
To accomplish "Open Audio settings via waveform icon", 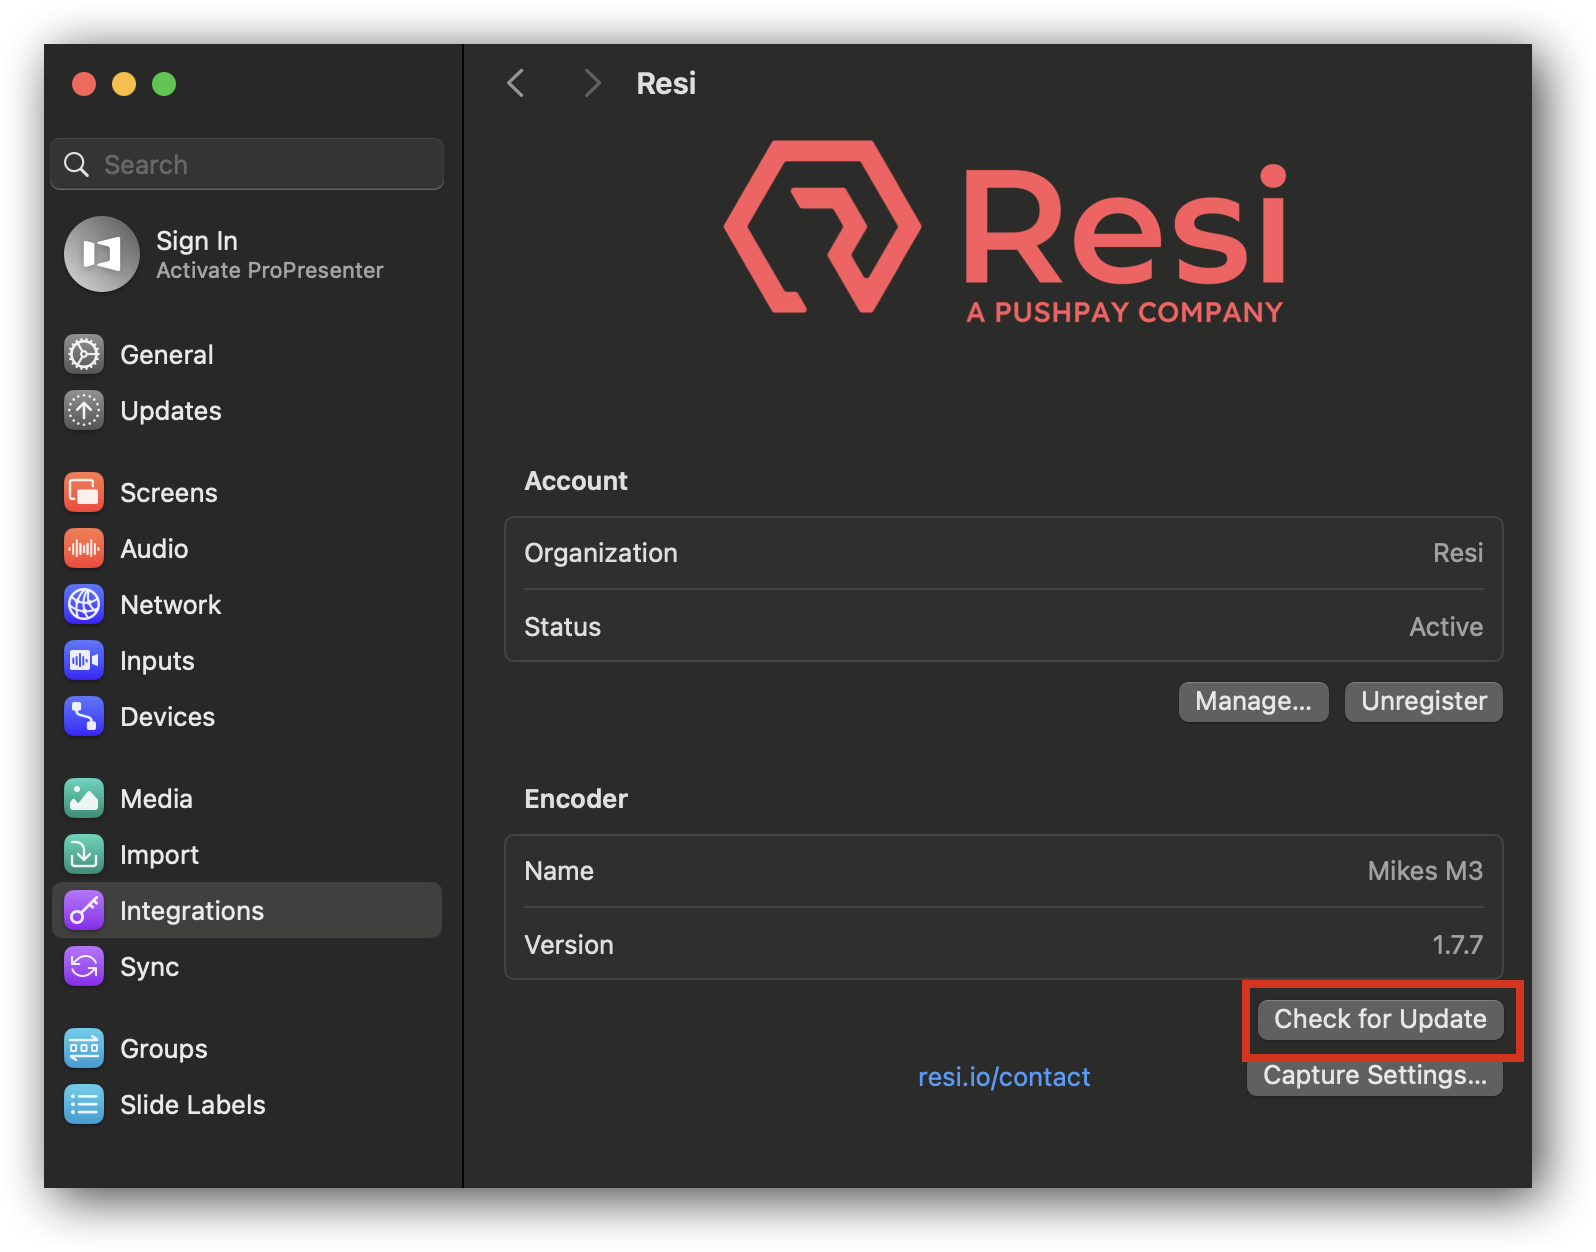I will coord(84,548).
